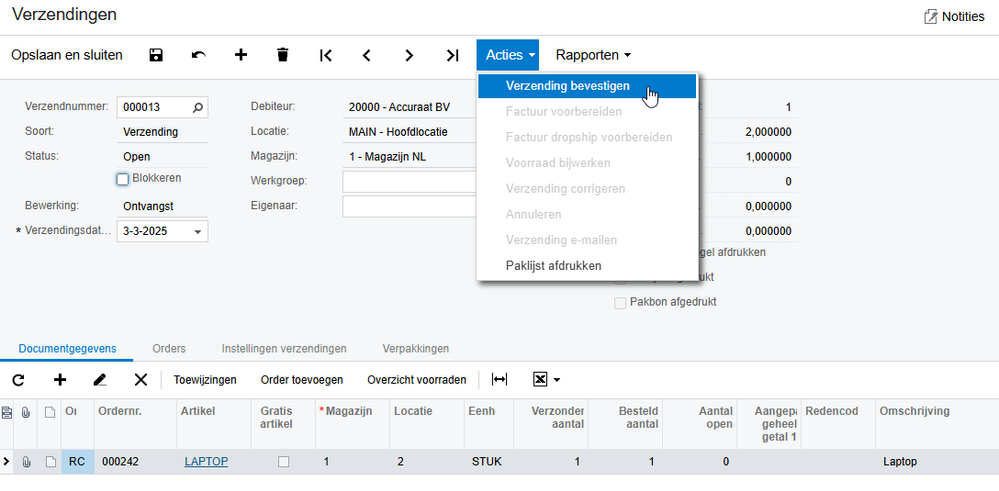Image resolution: width=999 pixels, height=491 pixels.
Task: Delete the shipment using the trash icon
Action: click(x=283, y=55)
